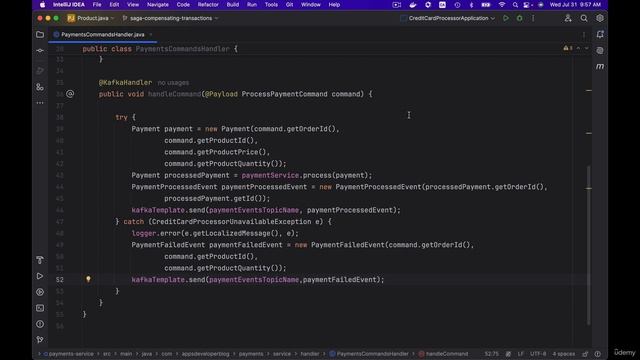Open the LF line separator selector

click(x=521, y=354)
